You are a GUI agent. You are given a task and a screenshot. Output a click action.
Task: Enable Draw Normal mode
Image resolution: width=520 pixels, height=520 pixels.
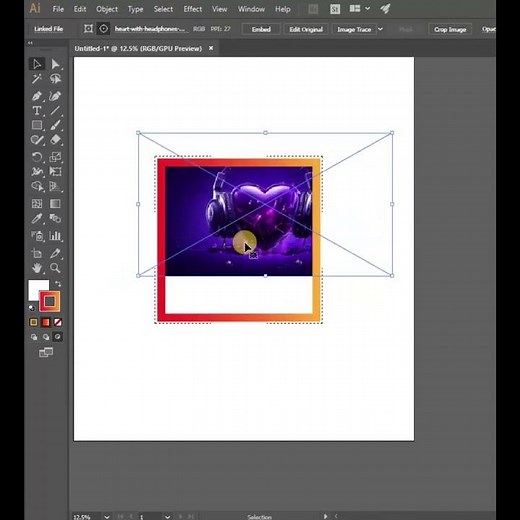point(34,337)
